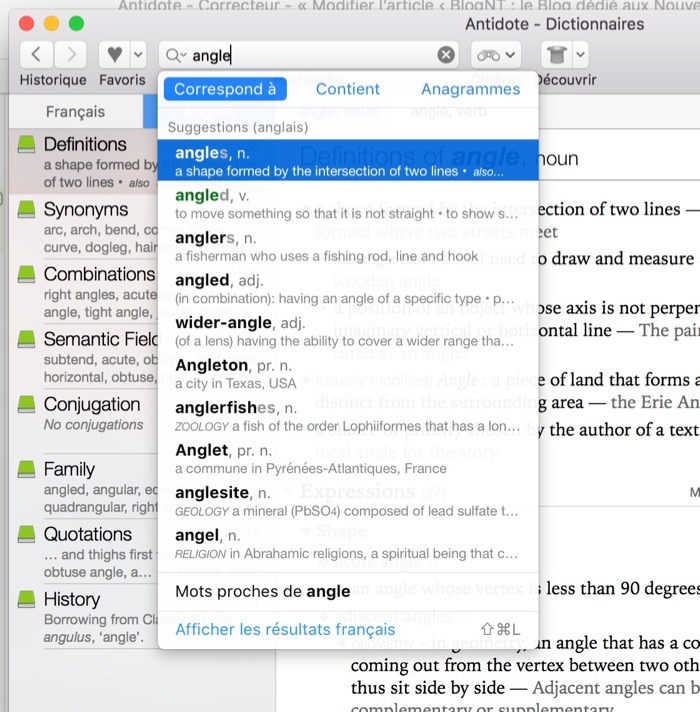Open the binoculars search options dropdown

[497, 55]
